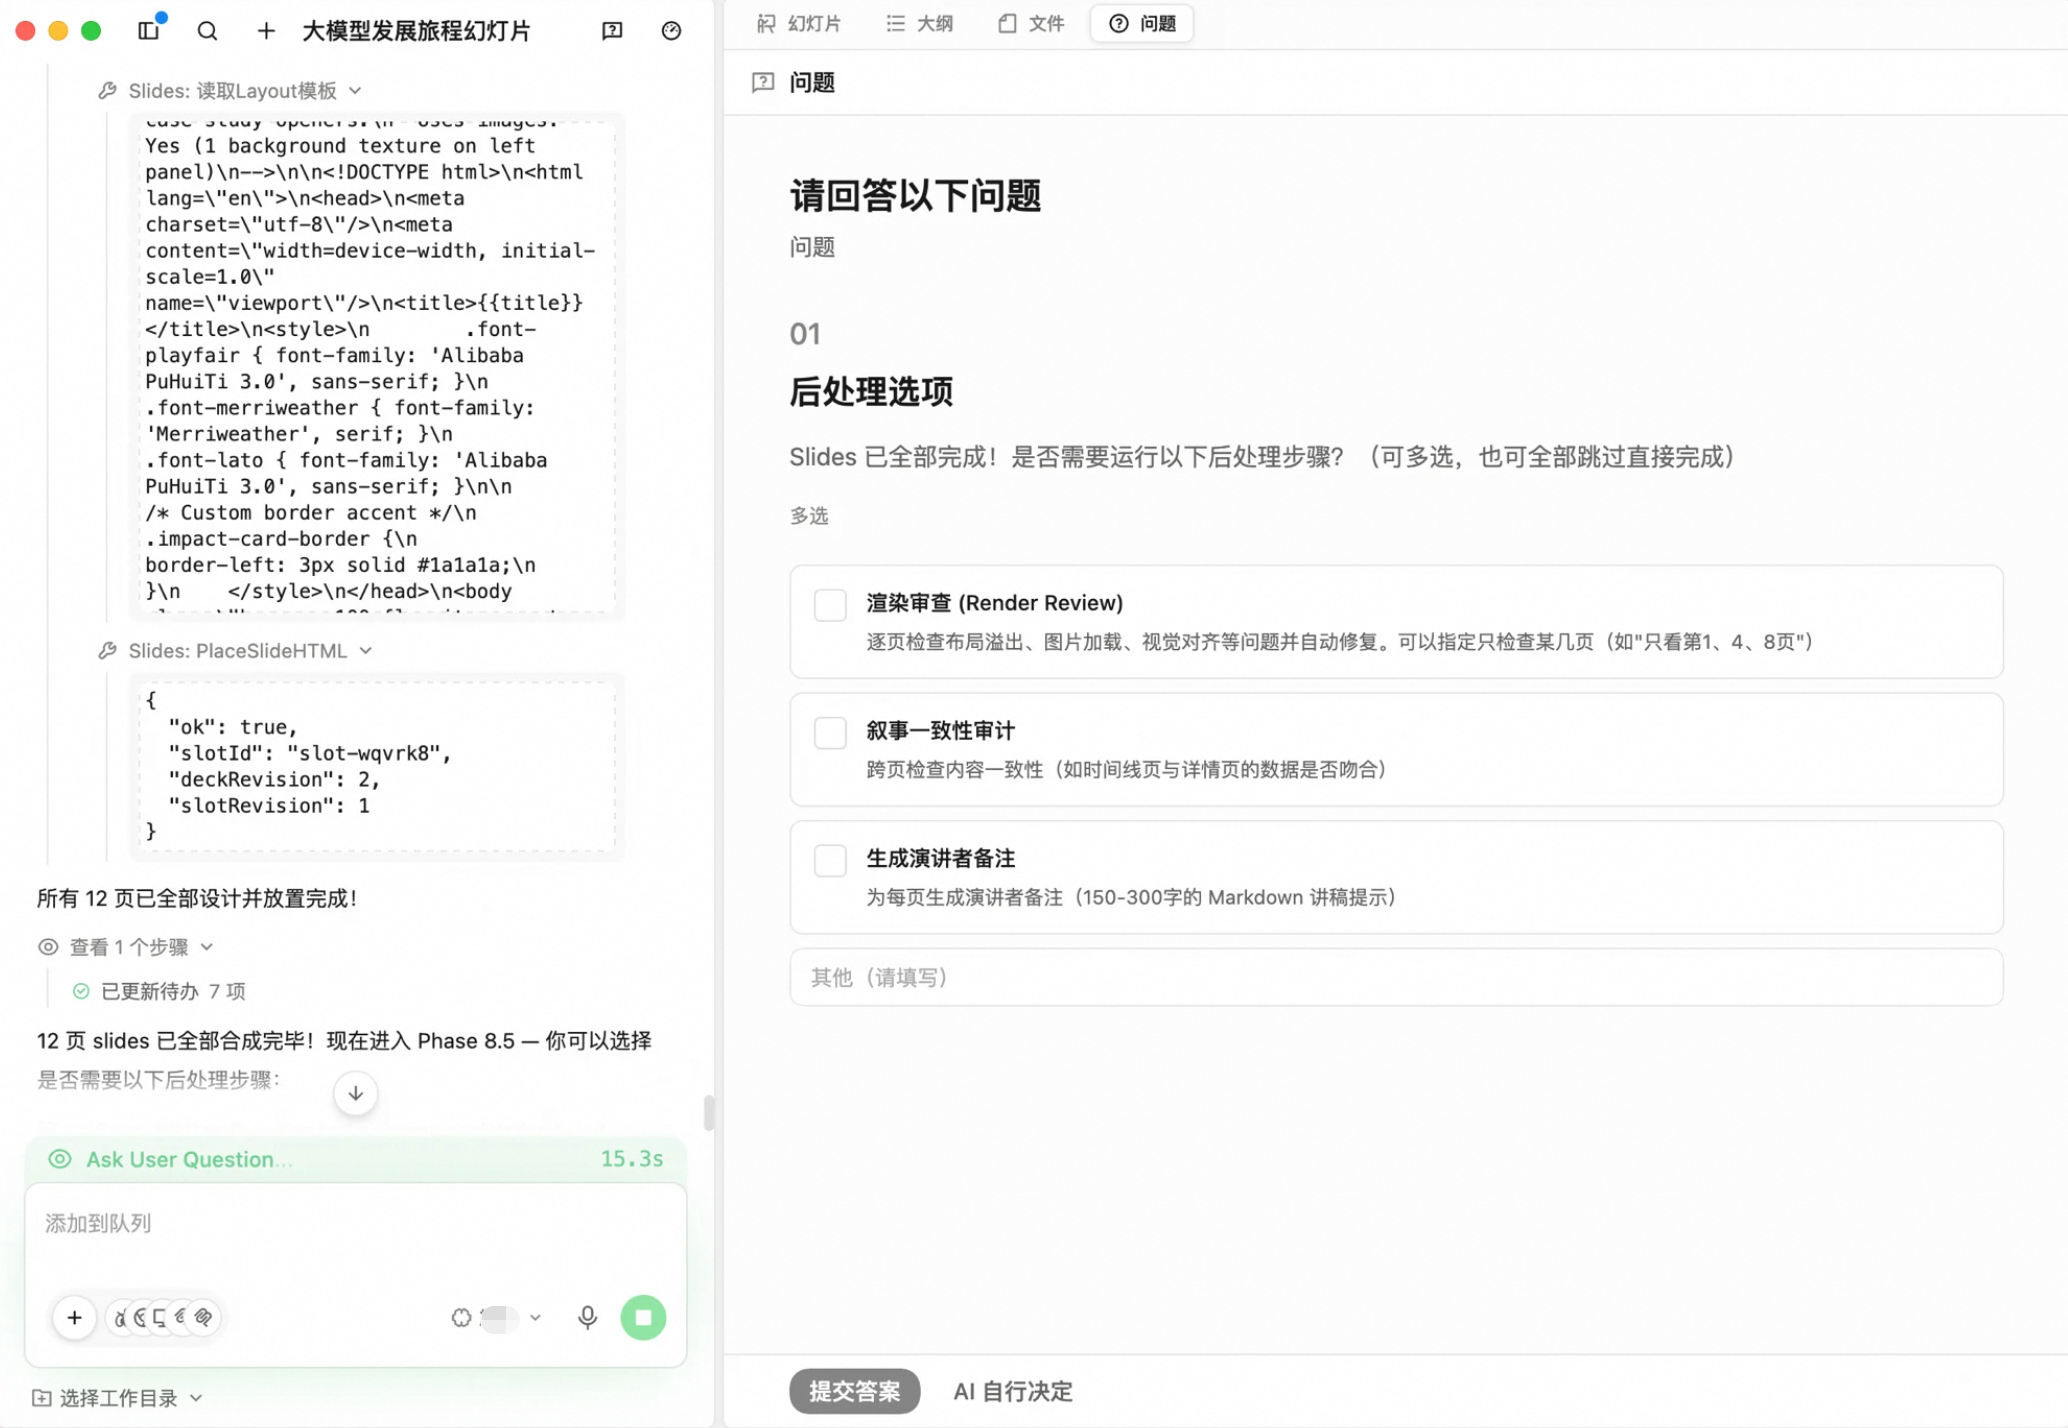Start voice input with microphone icon

point(587,1317)
